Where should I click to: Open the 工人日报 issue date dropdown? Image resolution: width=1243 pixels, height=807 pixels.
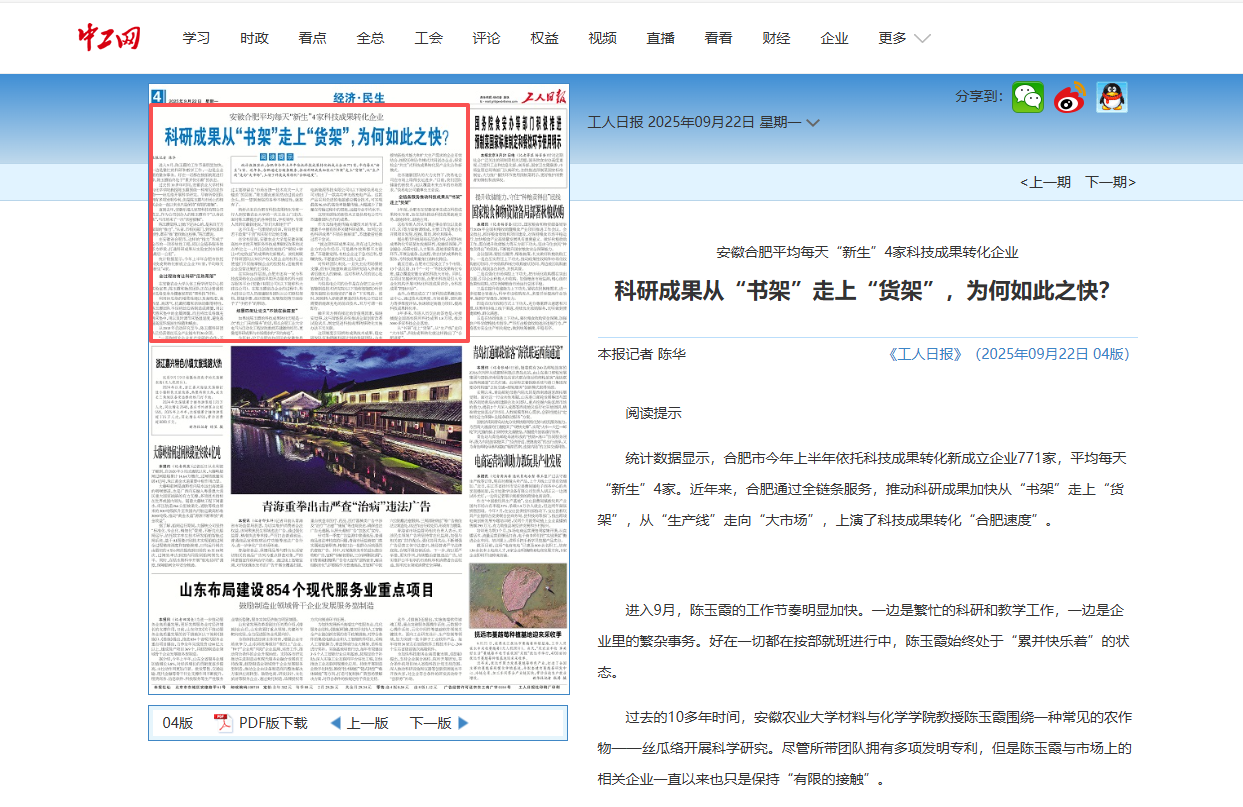[813, 123]
